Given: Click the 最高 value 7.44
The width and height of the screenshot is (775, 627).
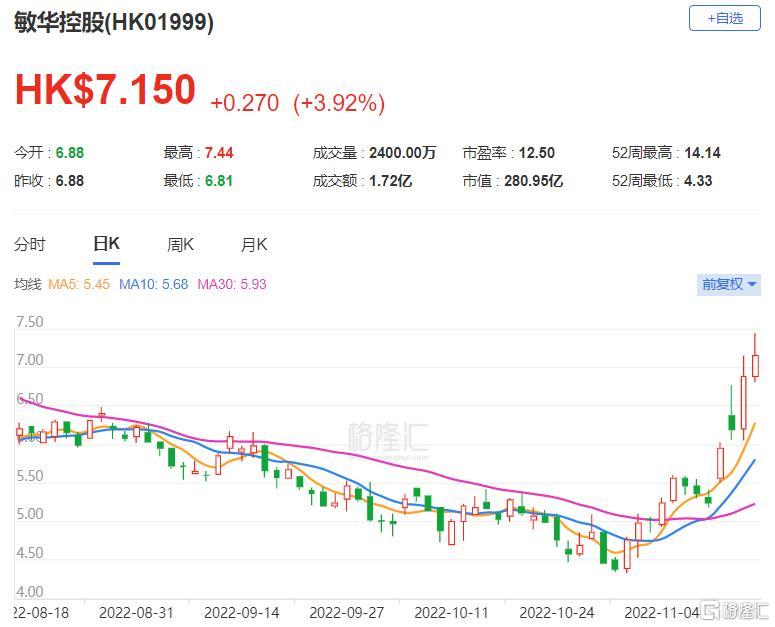Looking at the screenshot, I should click(219, 153).
